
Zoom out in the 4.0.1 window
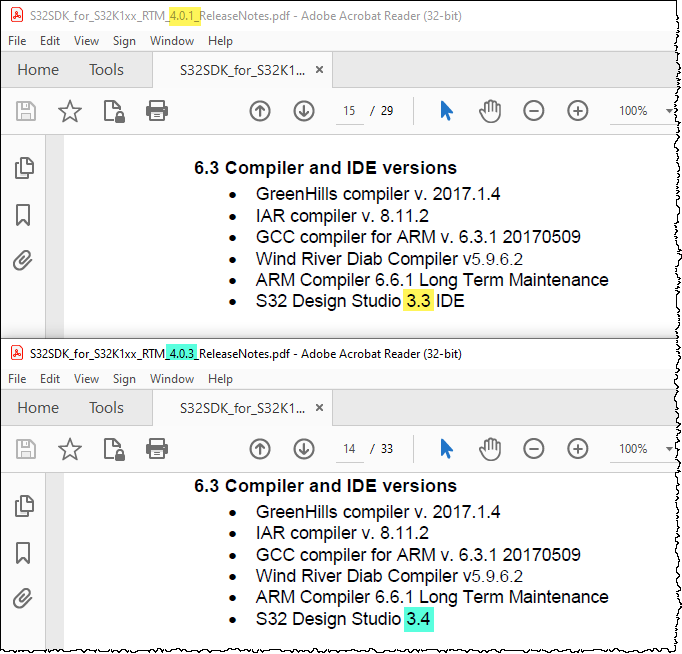point(534,111)
